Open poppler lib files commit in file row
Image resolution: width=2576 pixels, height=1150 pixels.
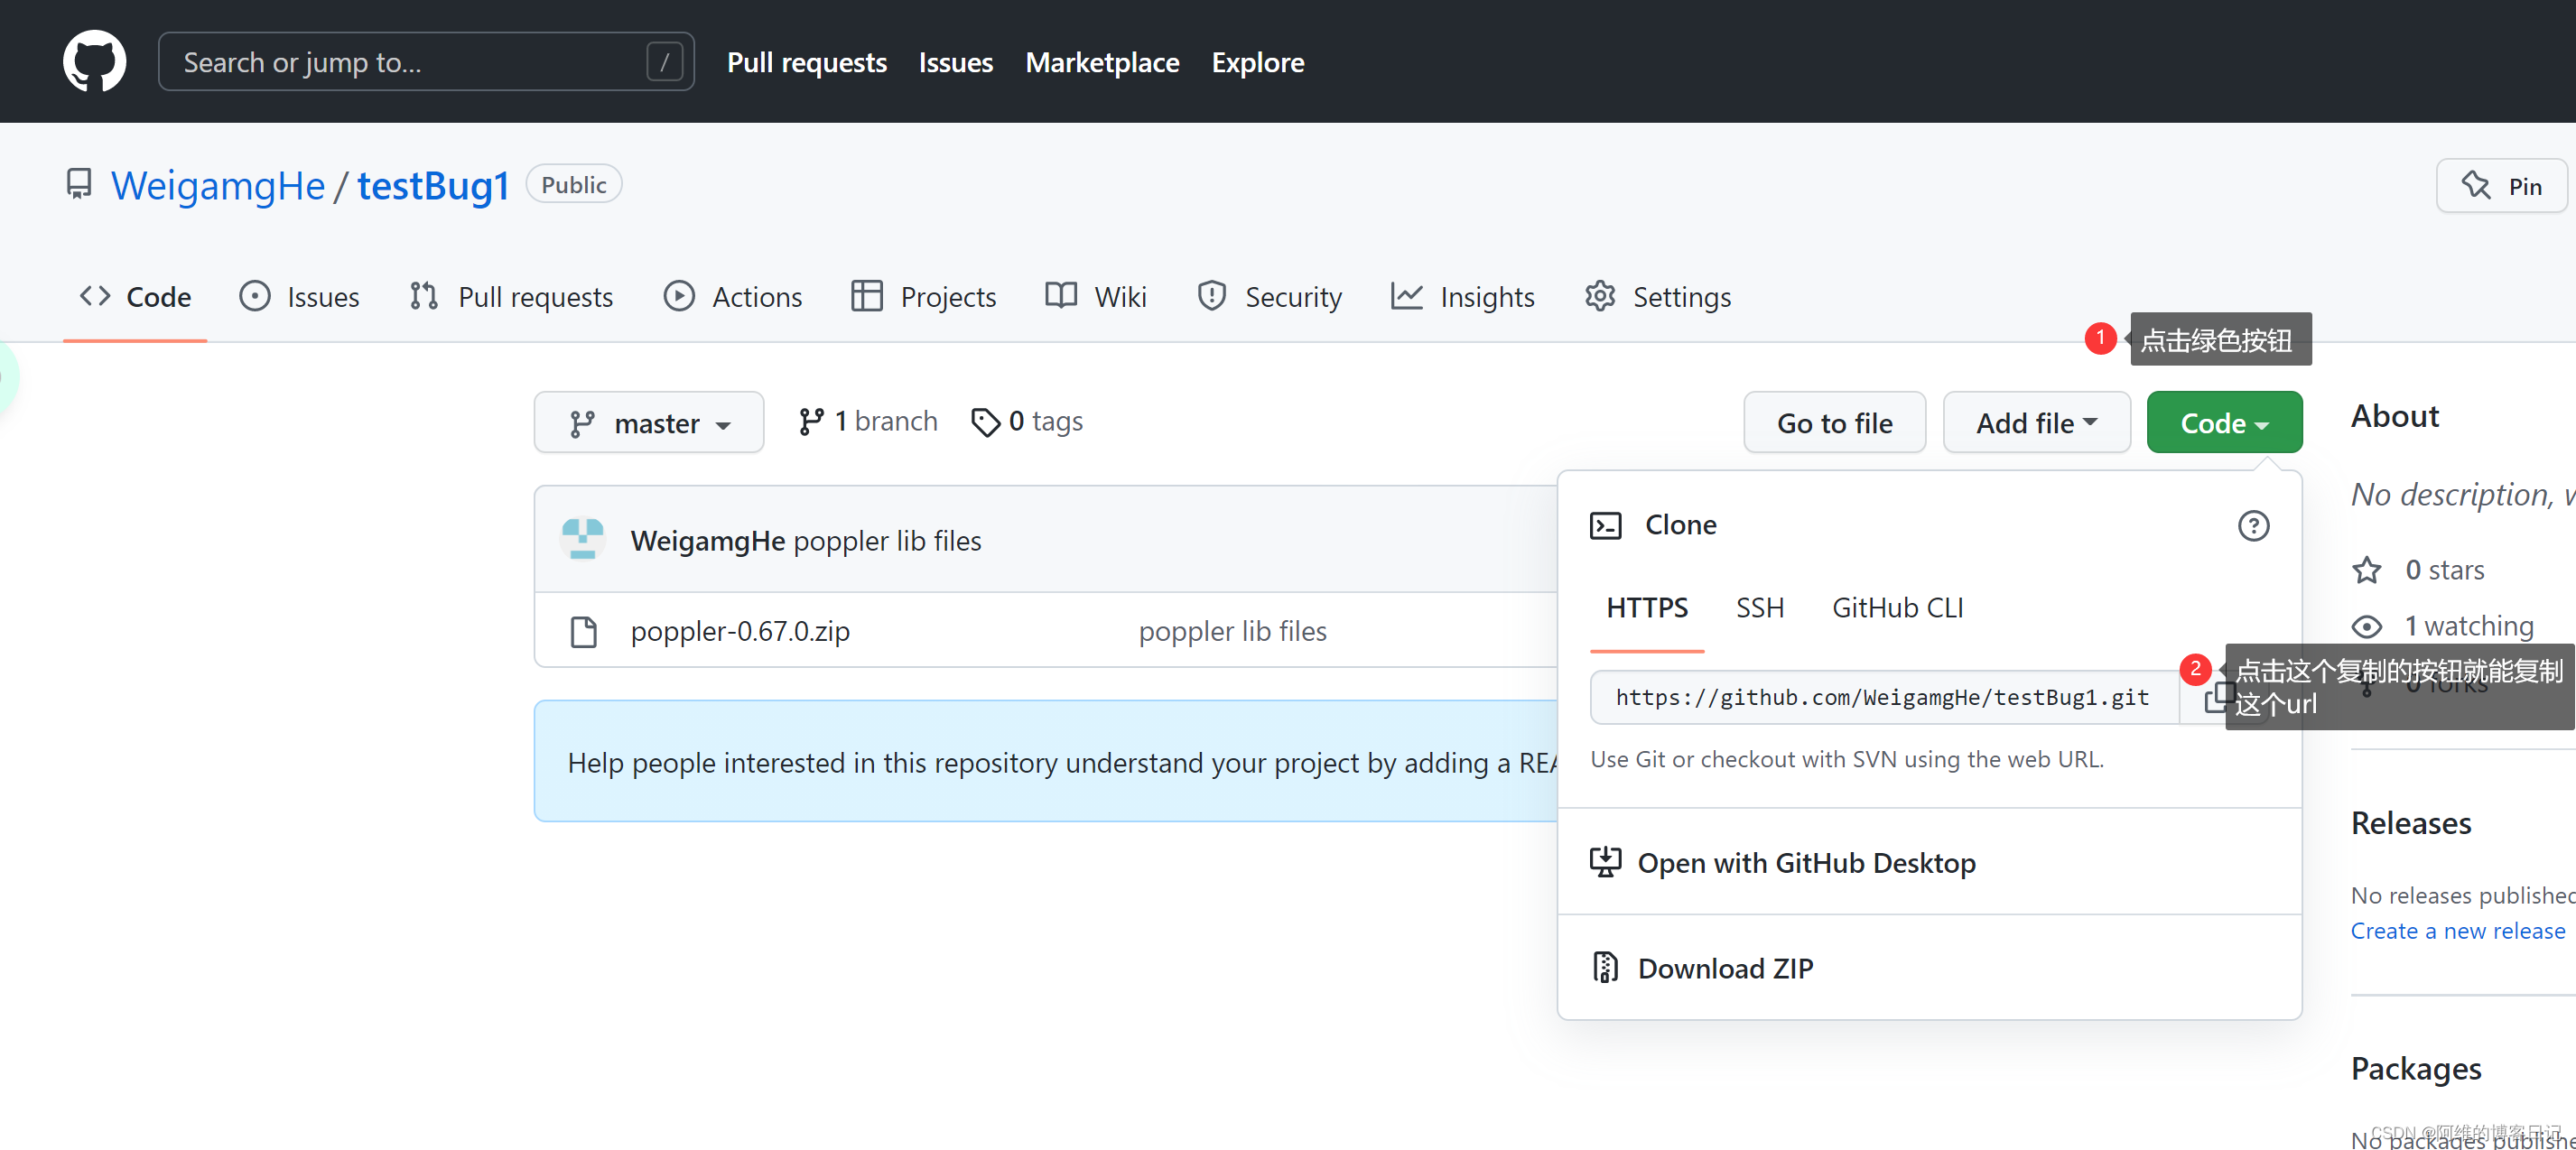[1232, 631]
